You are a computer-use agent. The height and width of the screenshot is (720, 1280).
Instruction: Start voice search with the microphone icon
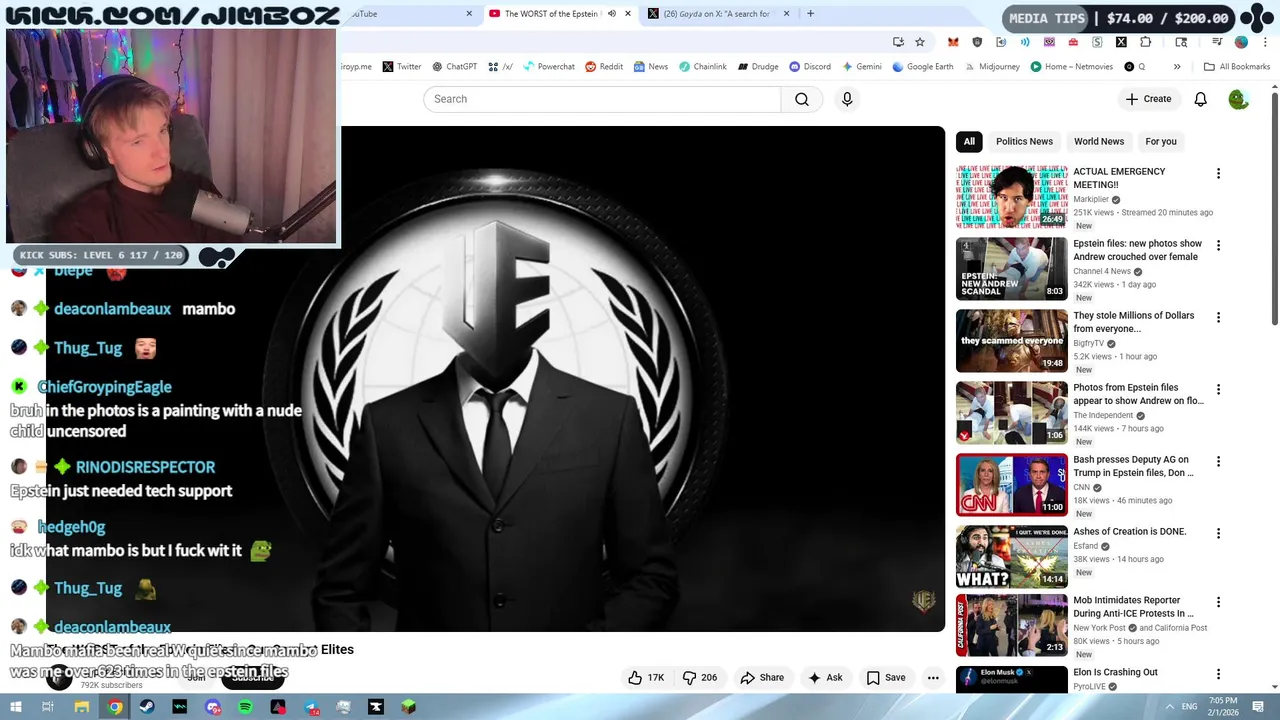click(847, 99)
